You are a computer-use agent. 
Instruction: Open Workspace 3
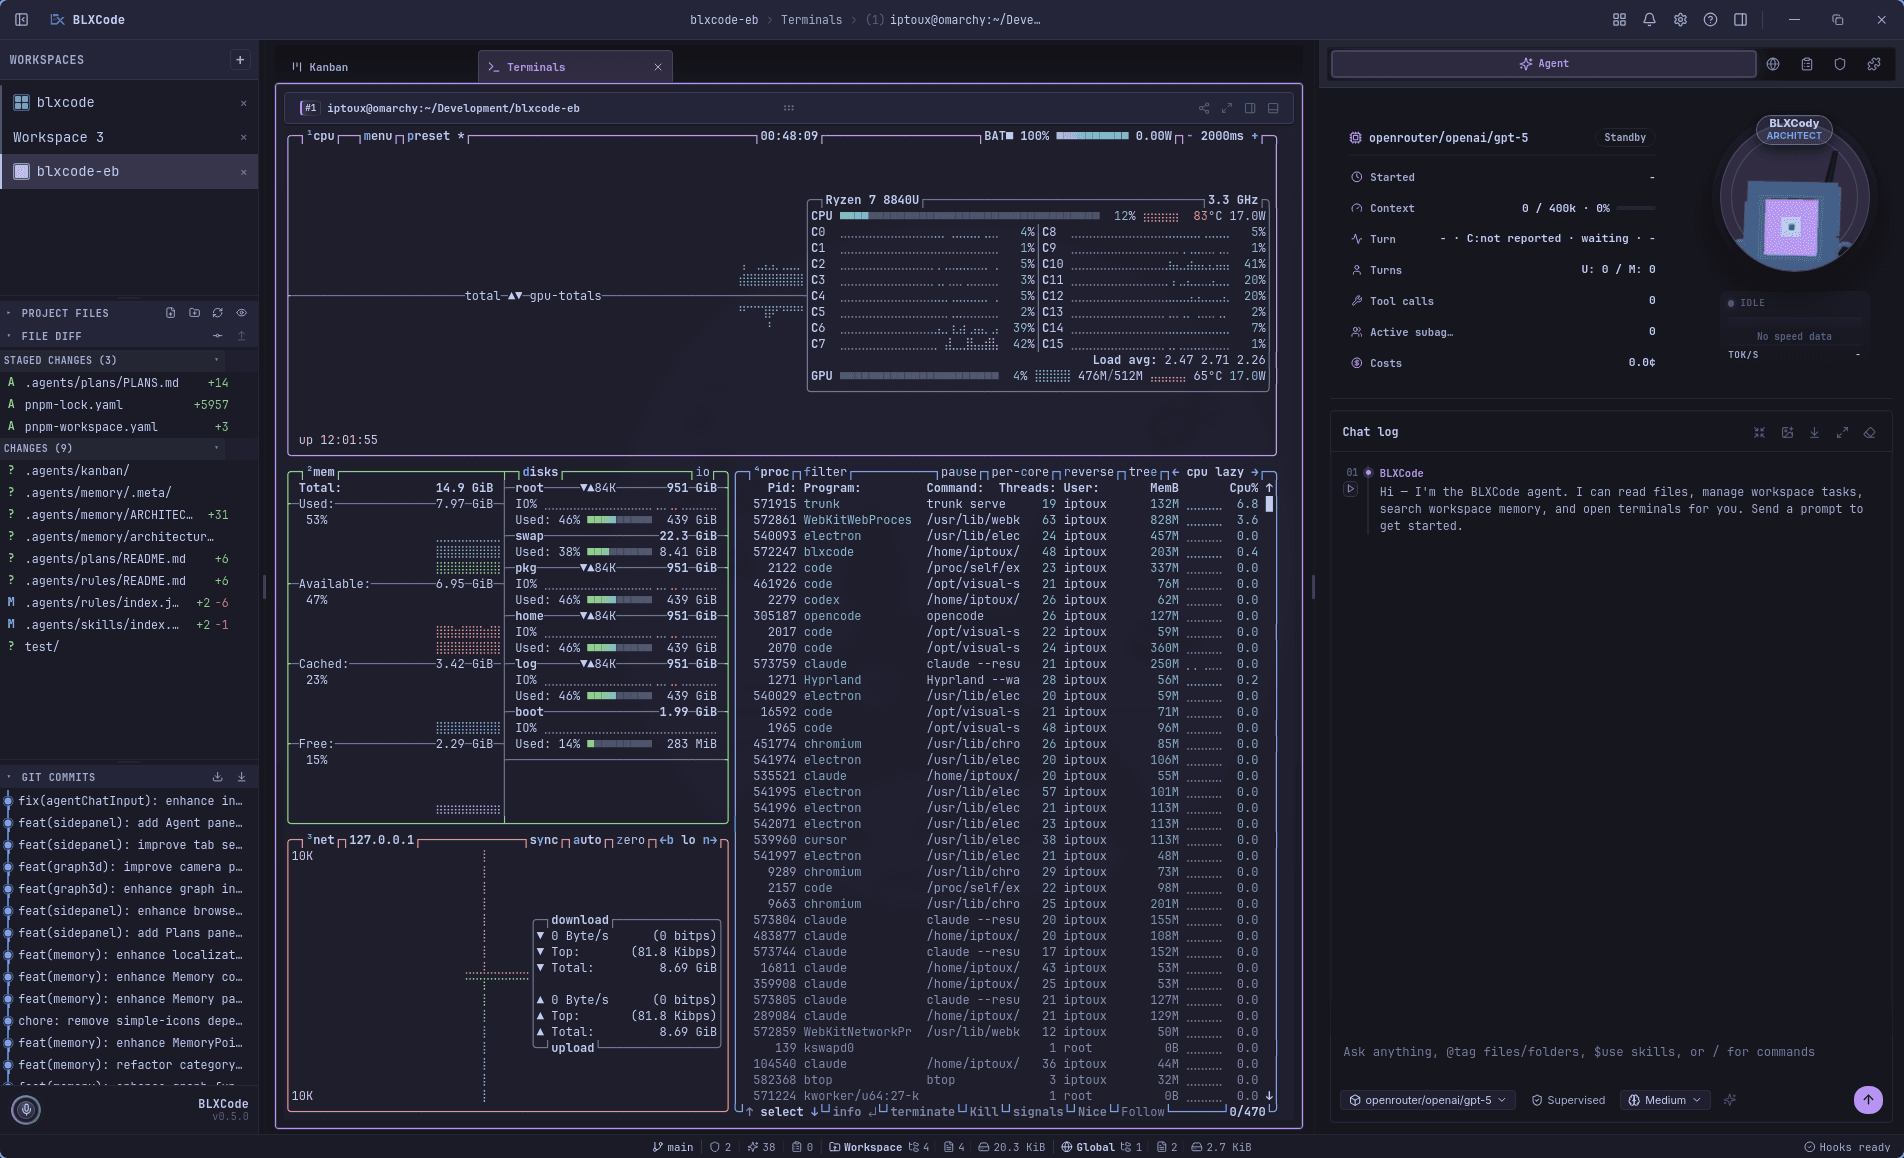pos(129,137)
